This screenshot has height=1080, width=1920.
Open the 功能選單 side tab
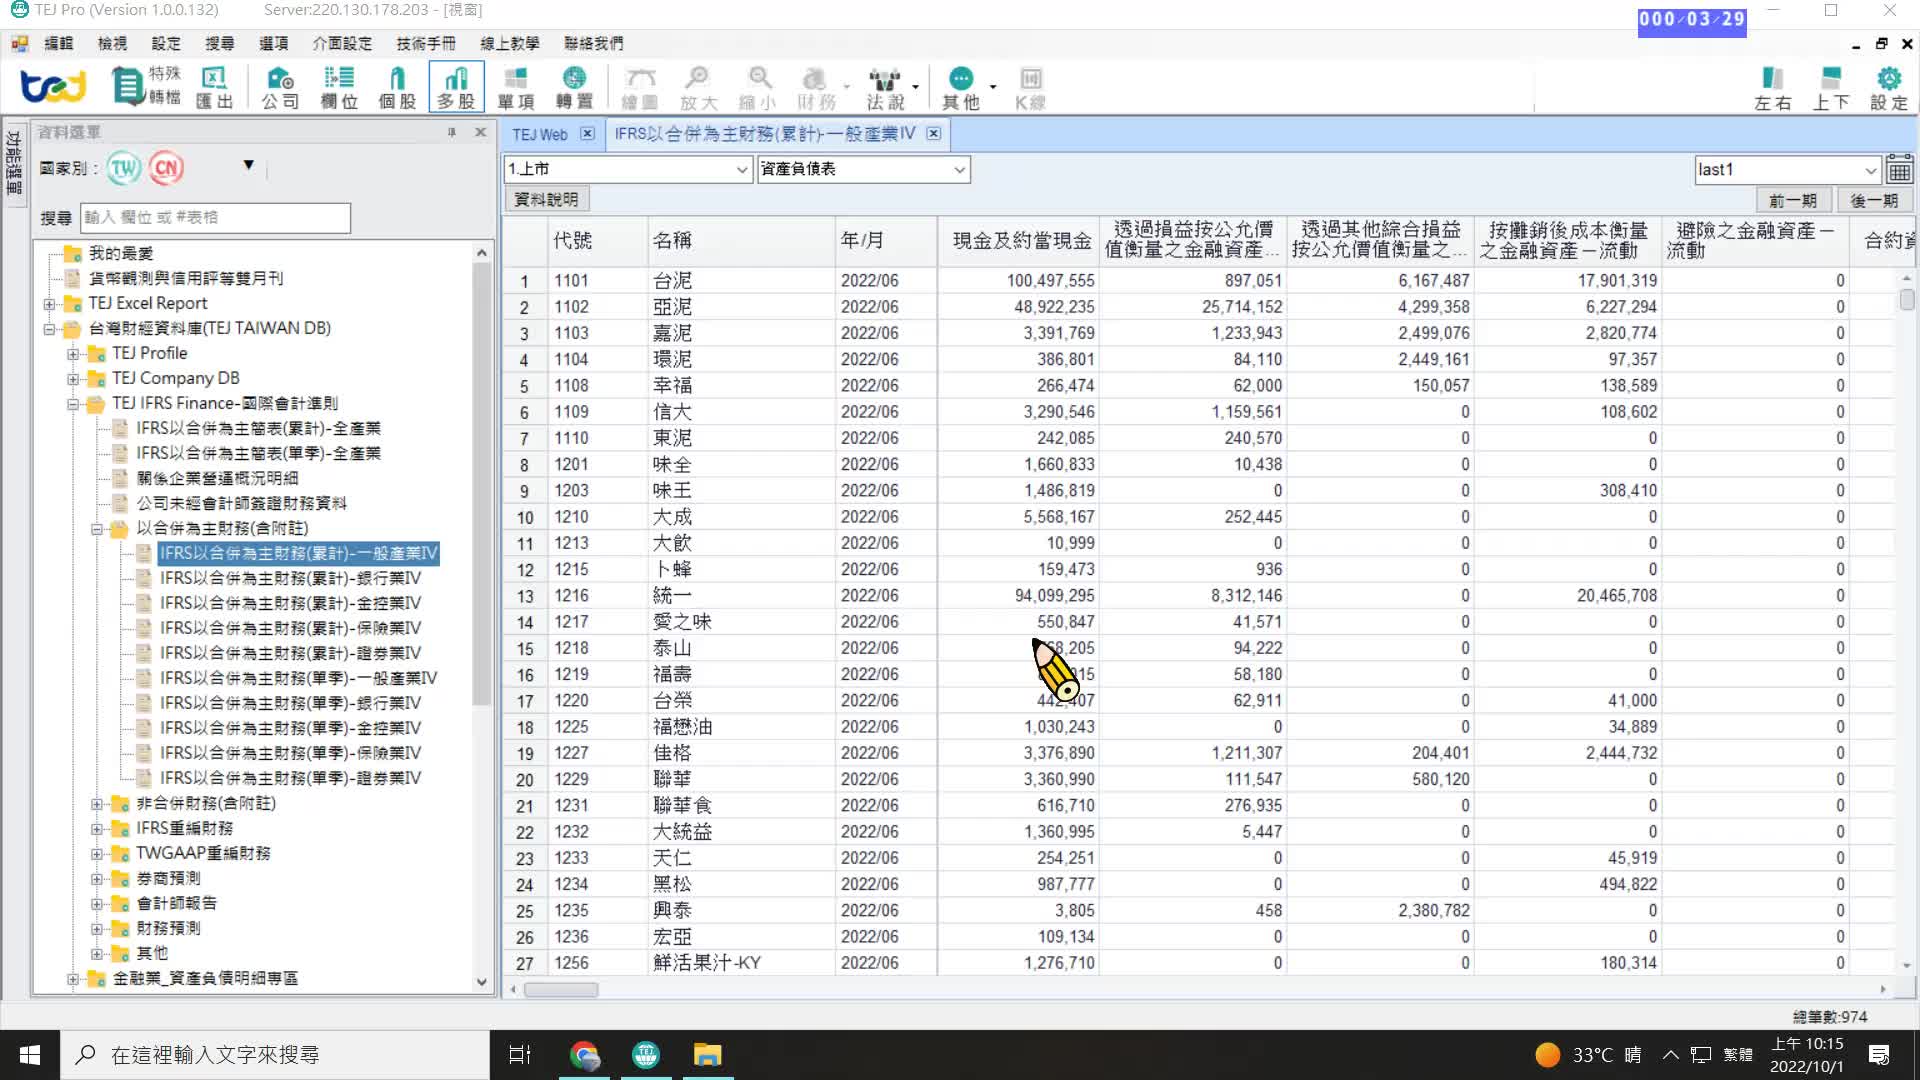click(x=14, y=162)
